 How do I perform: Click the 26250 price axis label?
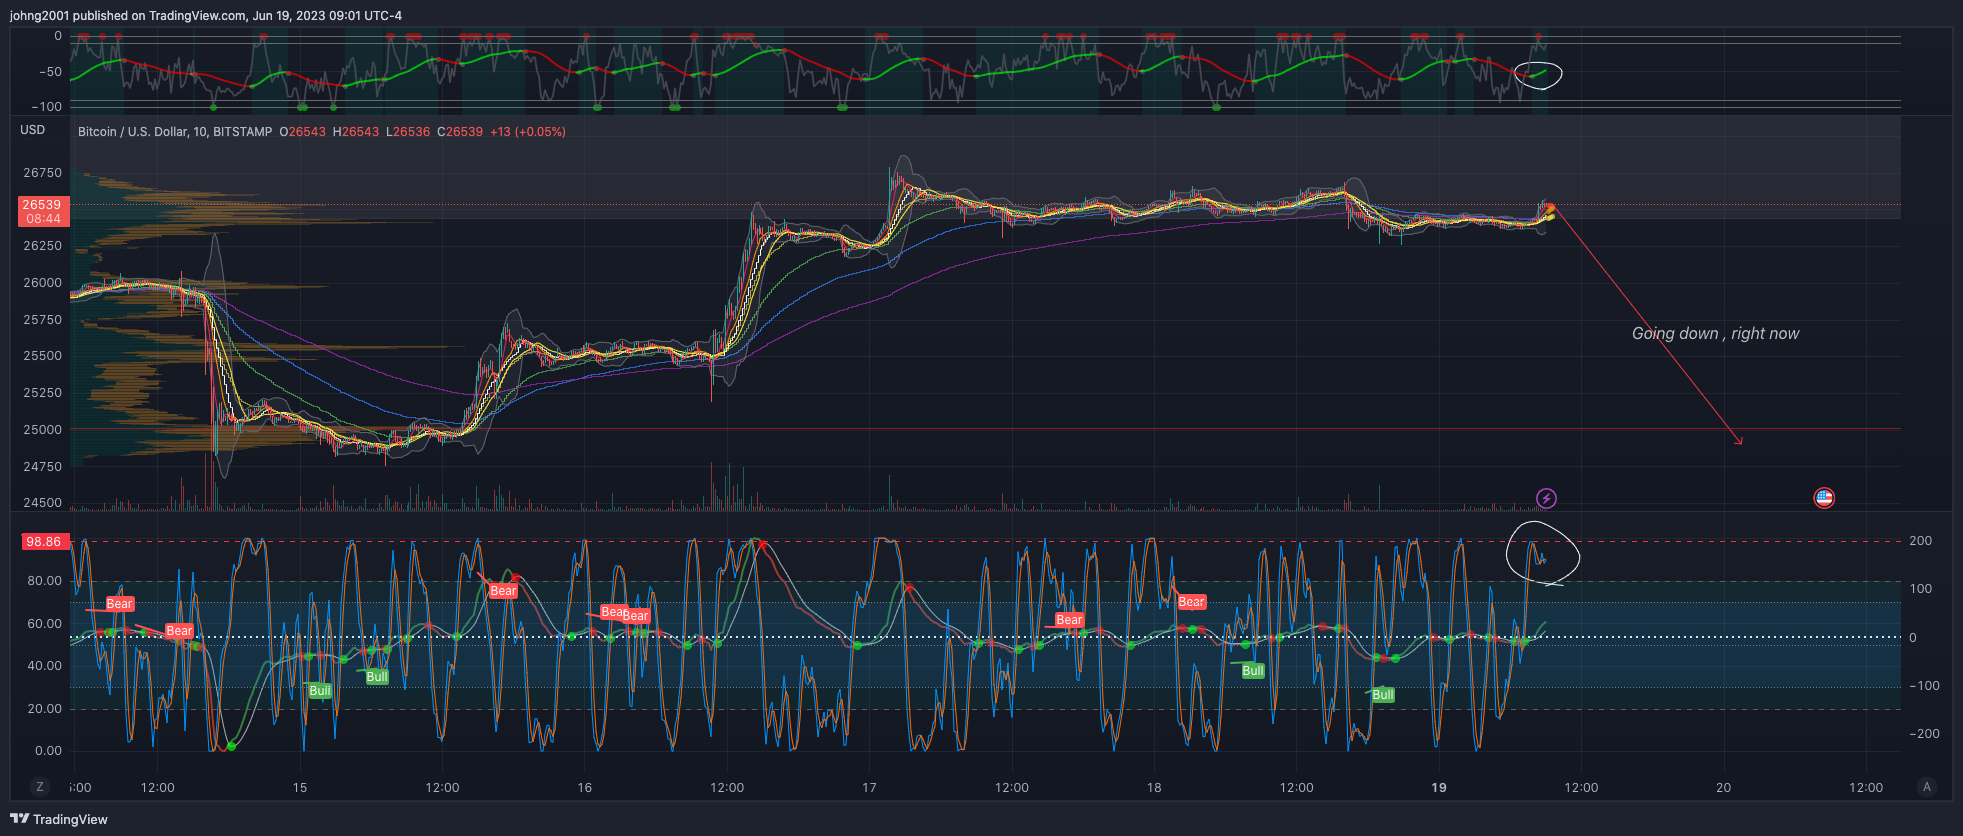click(x=43, y=246)
